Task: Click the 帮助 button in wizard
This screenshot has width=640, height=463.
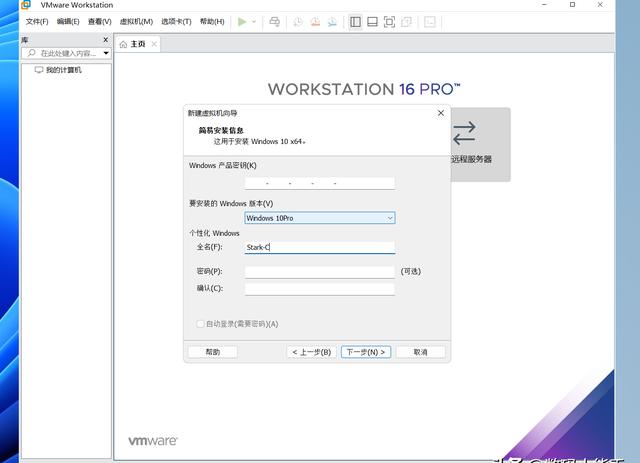Action: point(212,352)
